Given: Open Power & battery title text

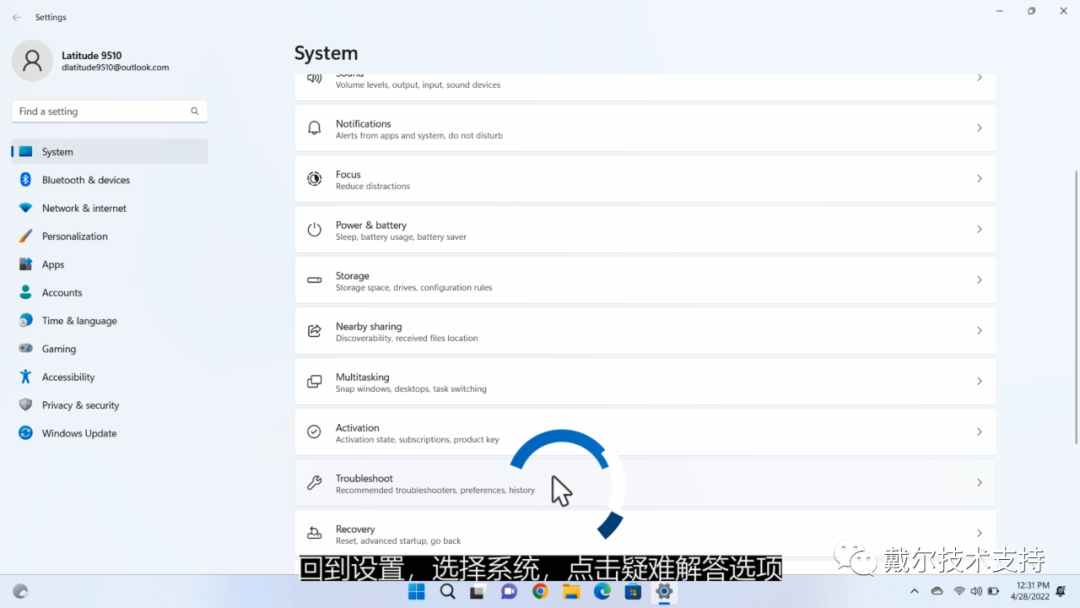Looking at the screenshot, I should 371,225.
